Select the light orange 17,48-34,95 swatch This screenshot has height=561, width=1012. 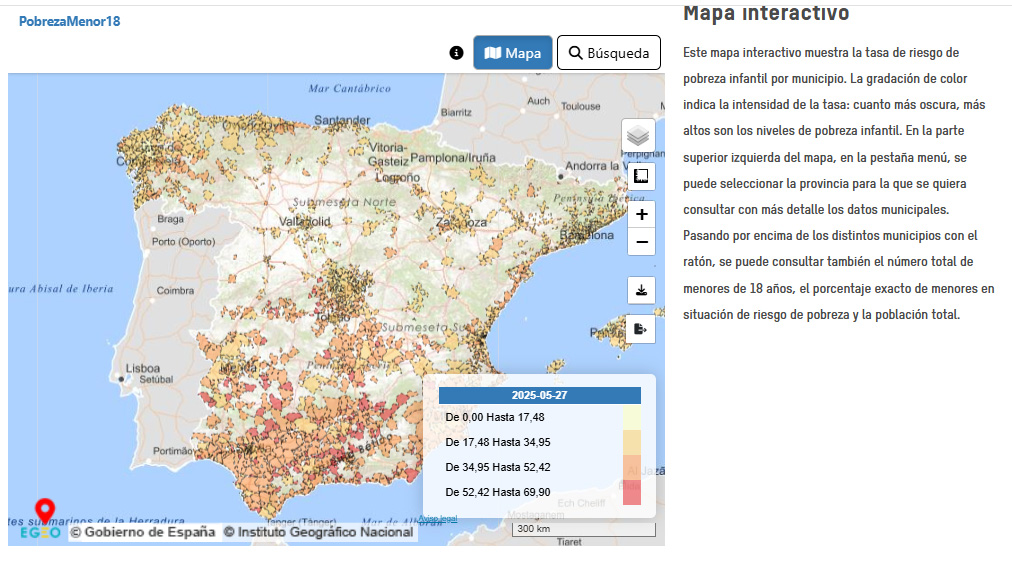pos(632,442)
